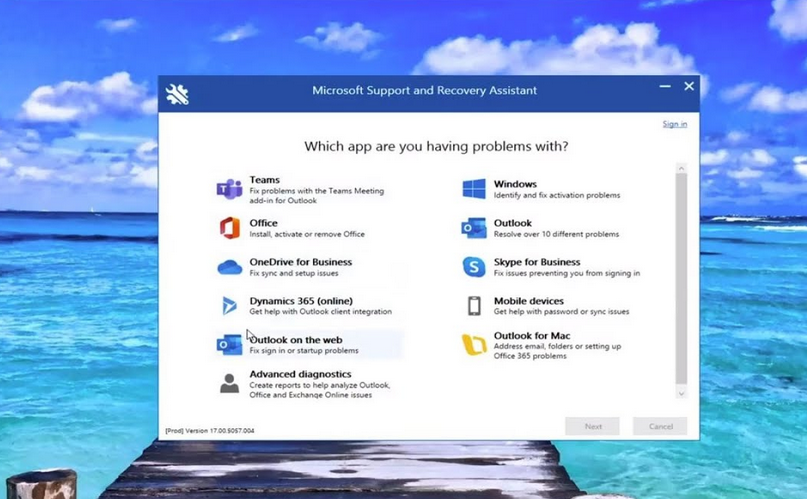Minimize the Support and Recovery Assistant window
The image size is (807, 499).
(x=665, y=86)
